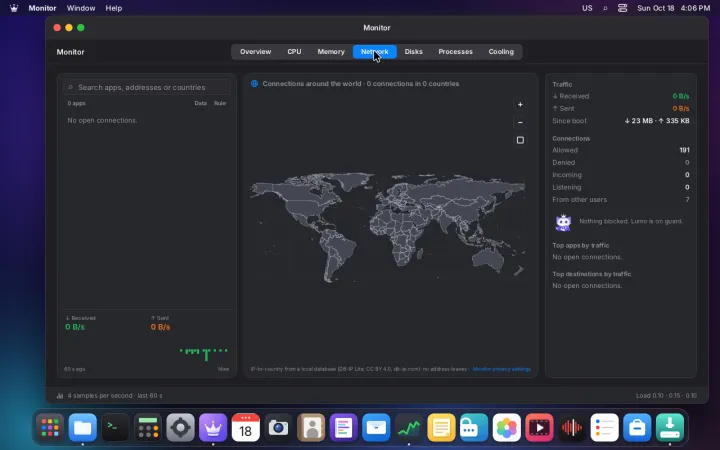
Task: Click the US input source indicator
Action: click(587, 8)
